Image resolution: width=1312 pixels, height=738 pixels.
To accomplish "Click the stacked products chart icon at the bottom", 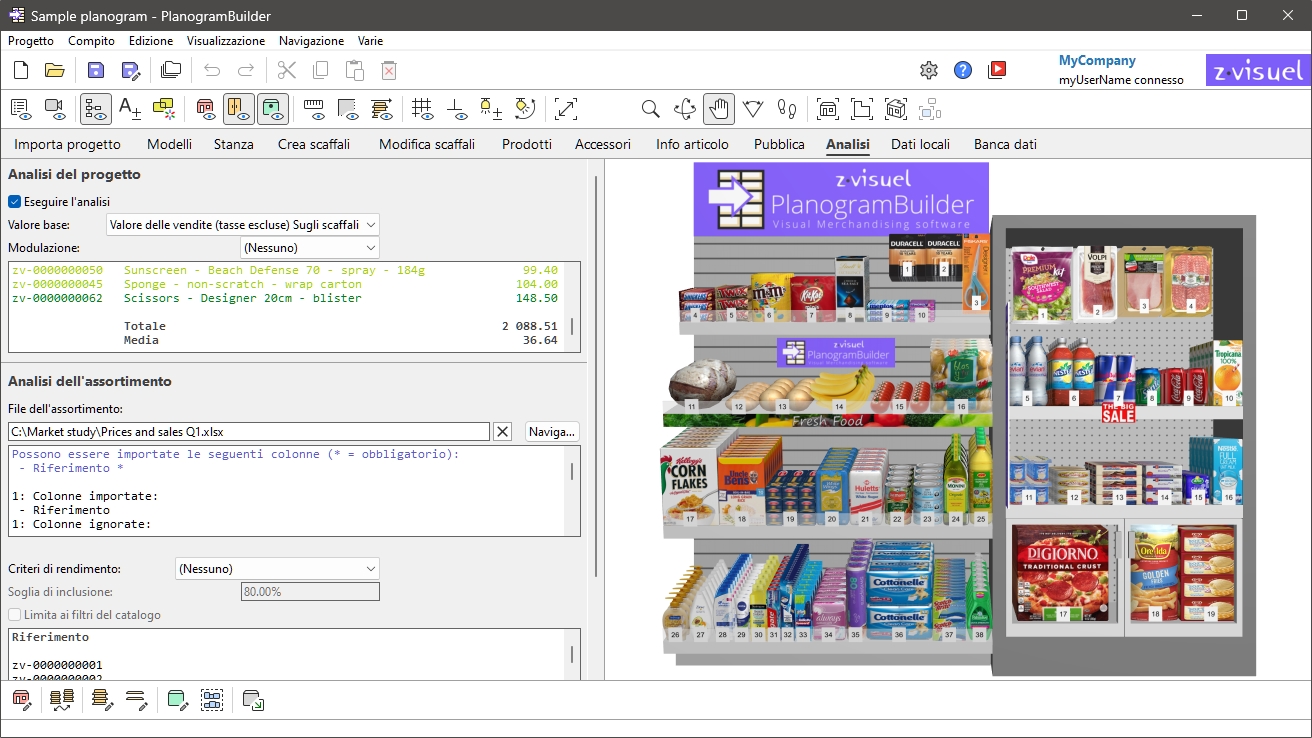I will (62, 700).
